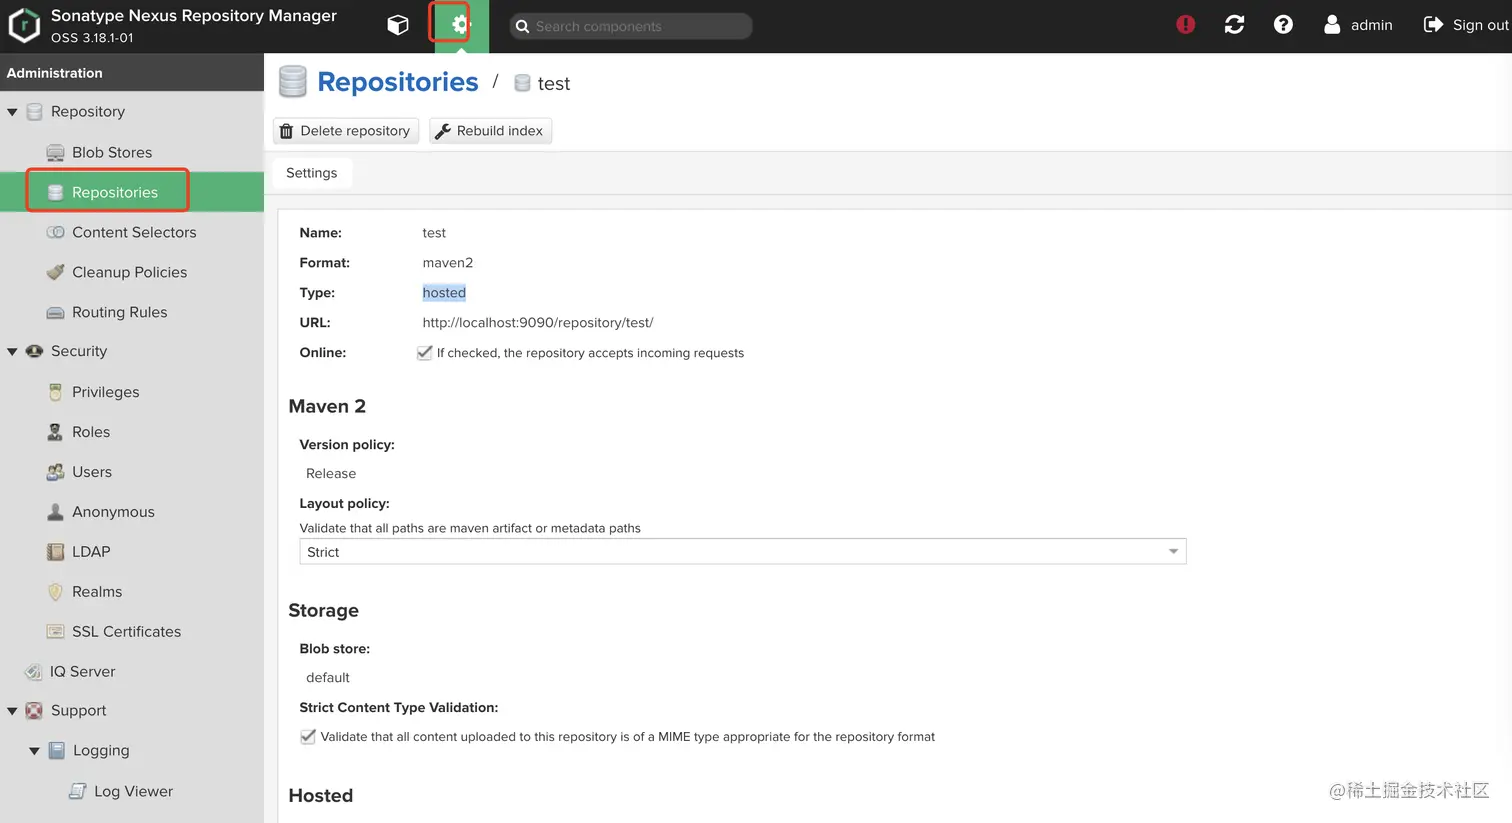Collapse the Repository tree node
Viewport: 1512px width, 823px height.
(12, 112)
